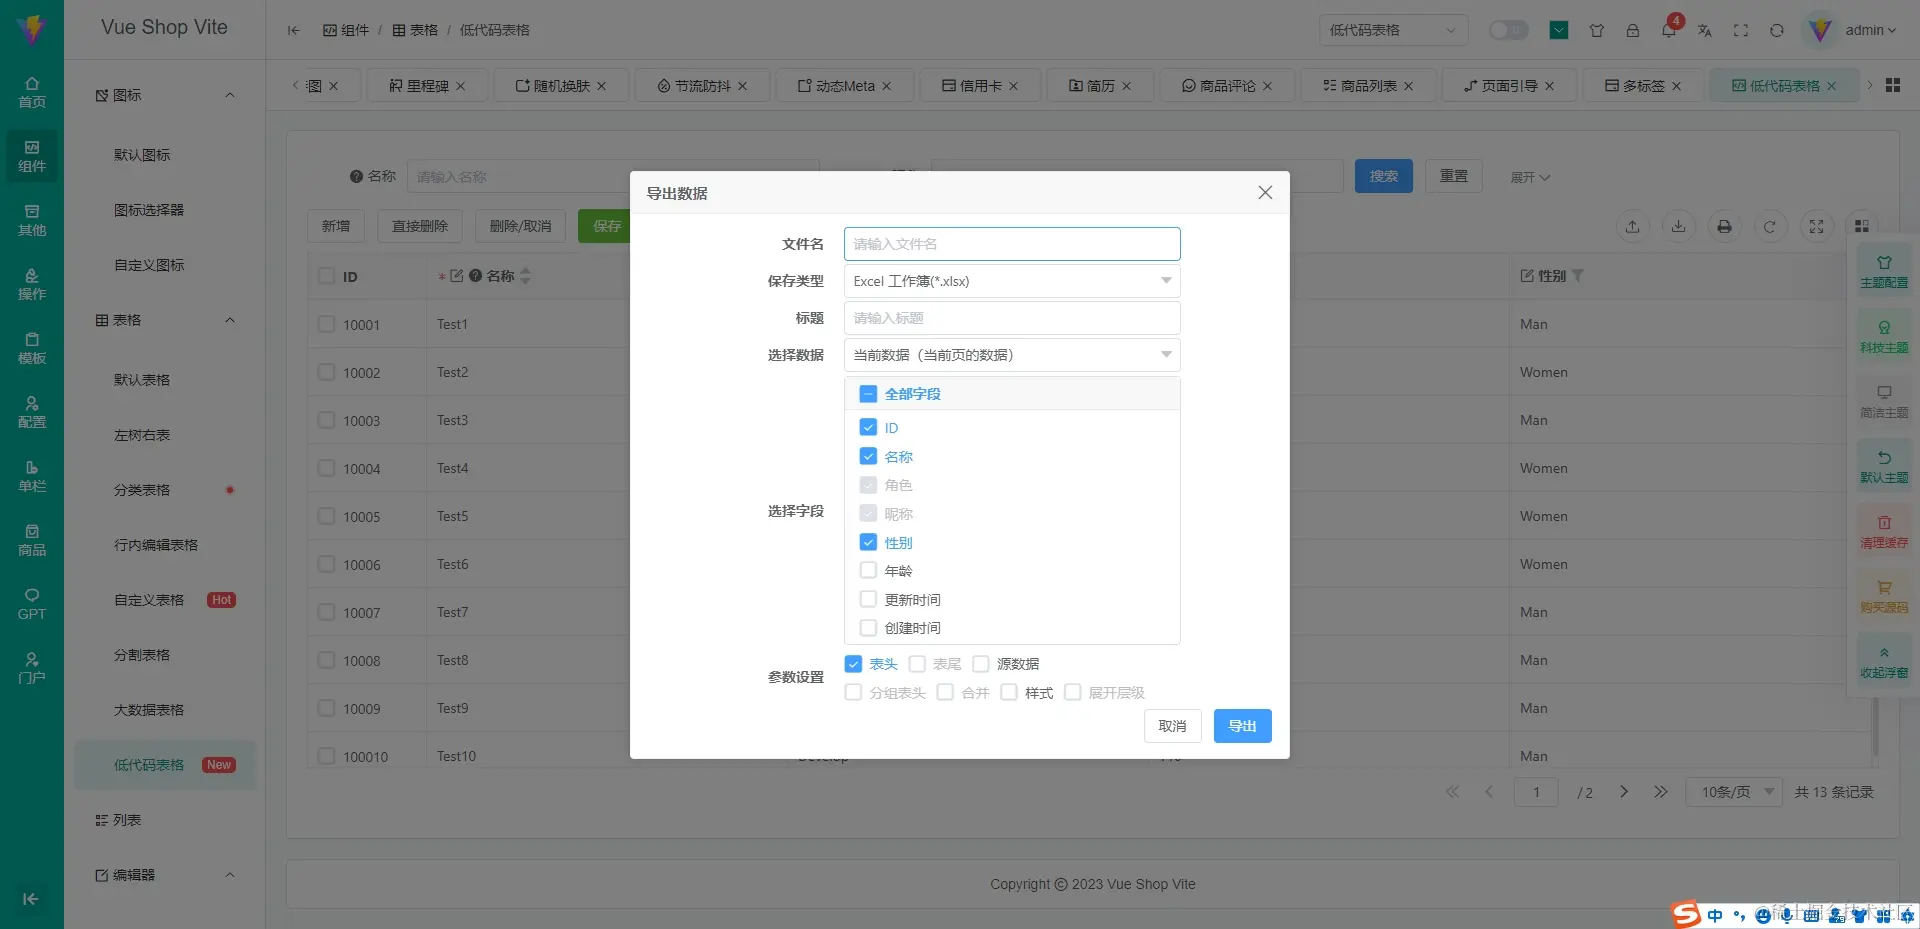1920x929 pixels.
Task: Uncheck the 性别 field checkbox
Action: 868,542
